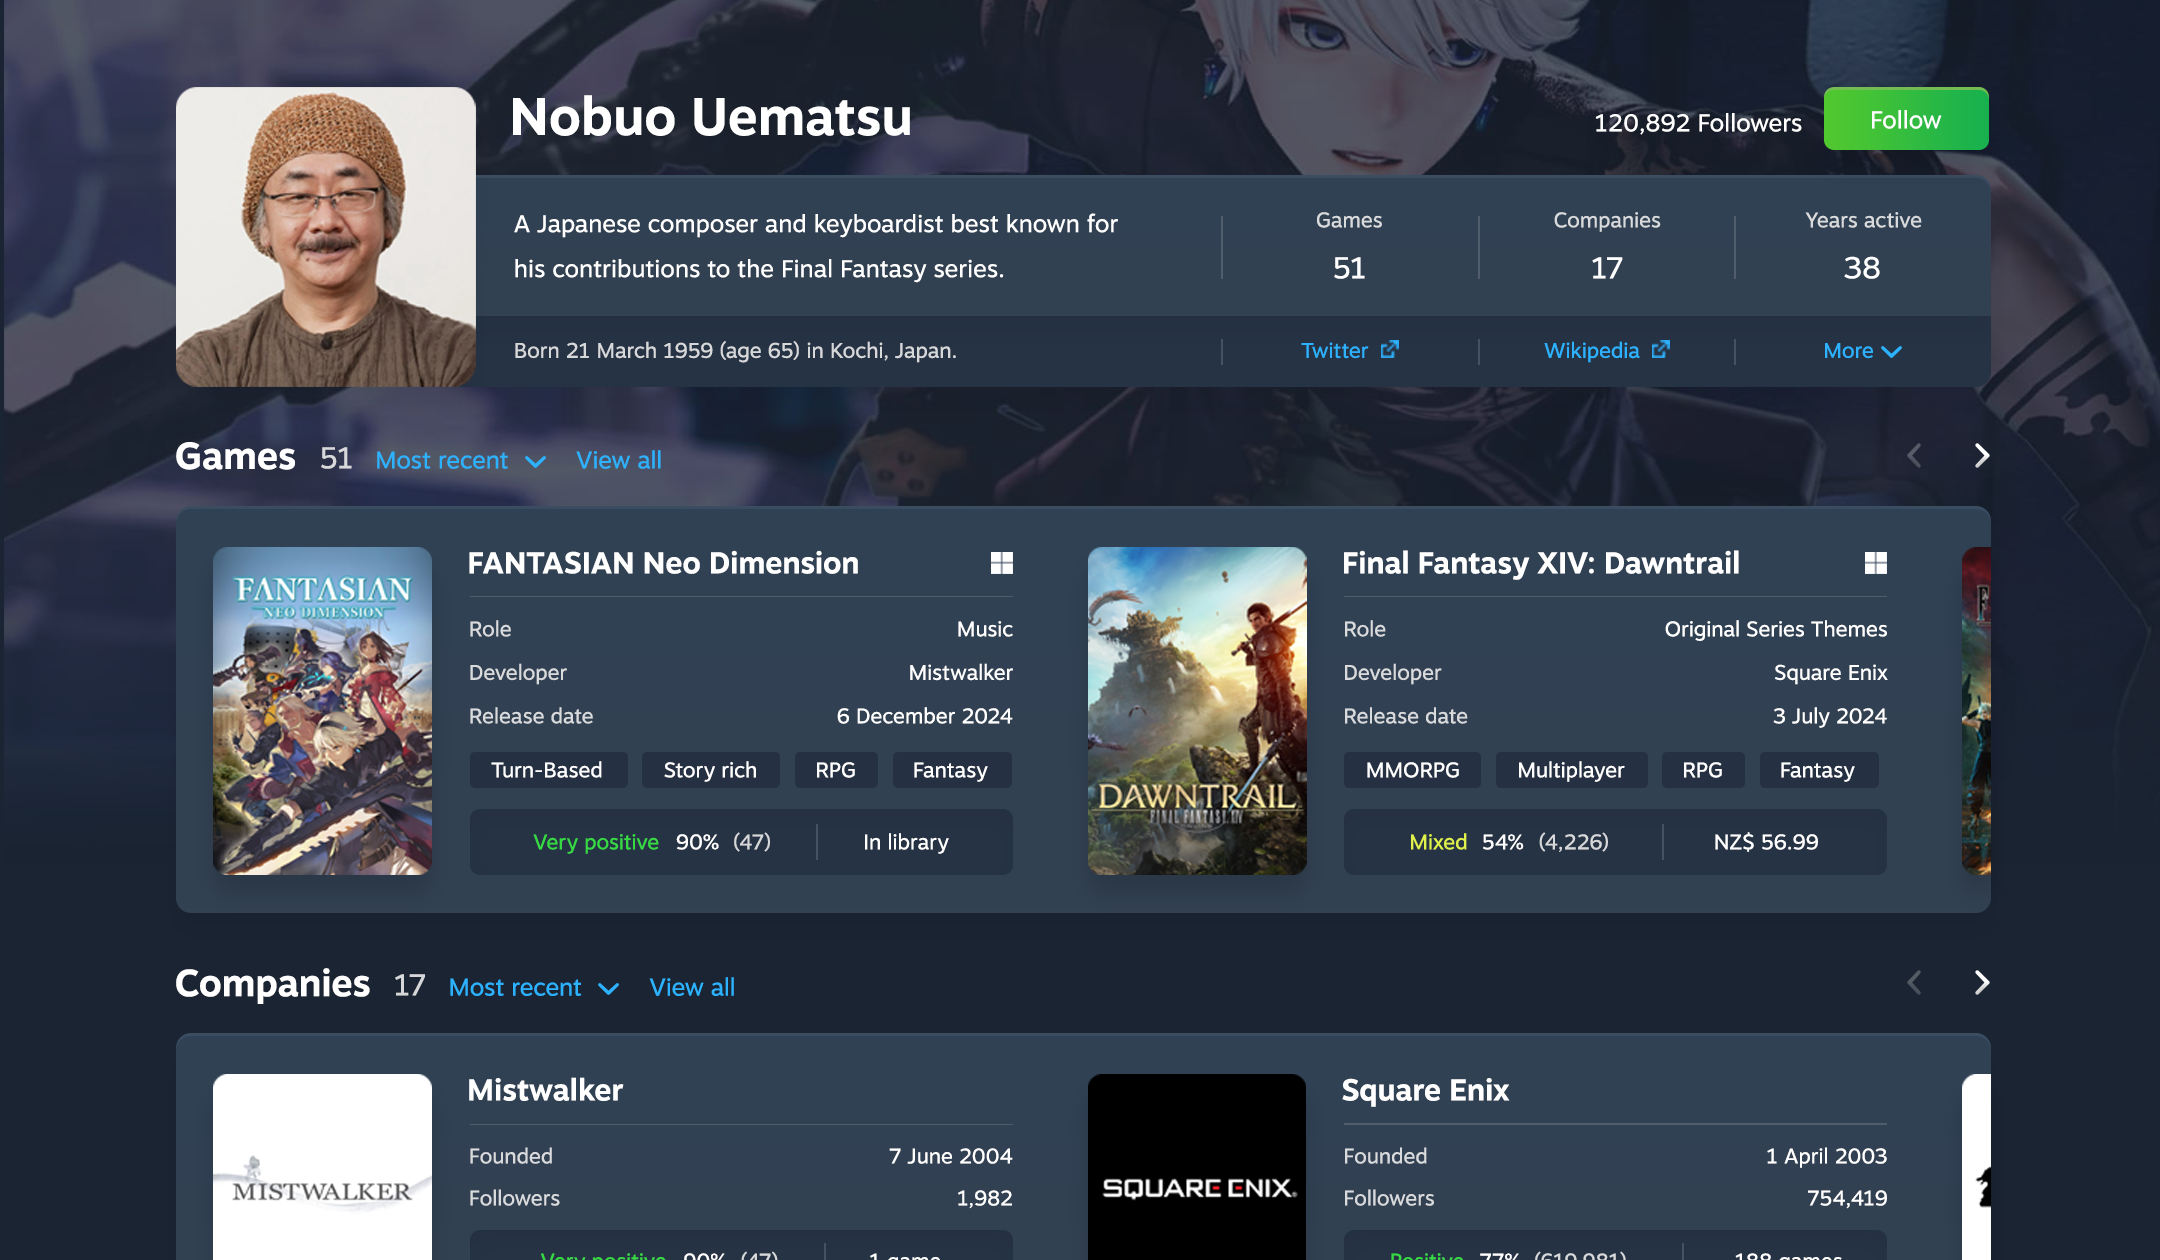Click Mistwalker developer name on FANTASIAN card

click(961, 673)
